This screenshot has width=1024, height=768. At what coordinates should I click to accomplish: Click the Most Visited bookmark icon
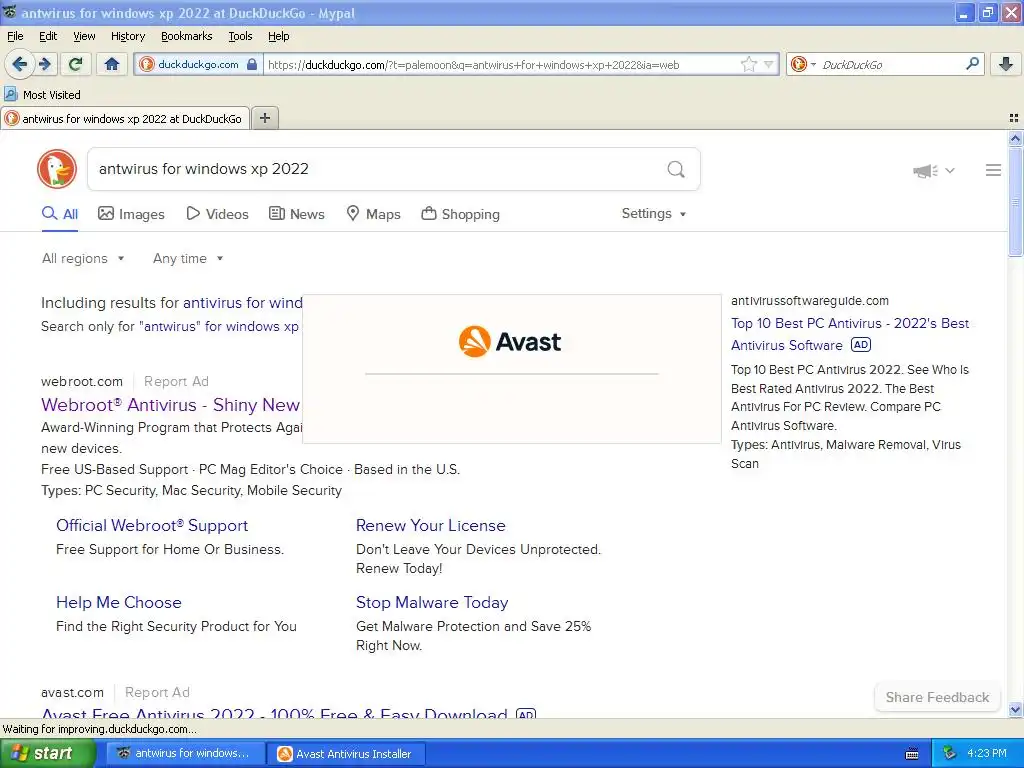tap(10, 94)
